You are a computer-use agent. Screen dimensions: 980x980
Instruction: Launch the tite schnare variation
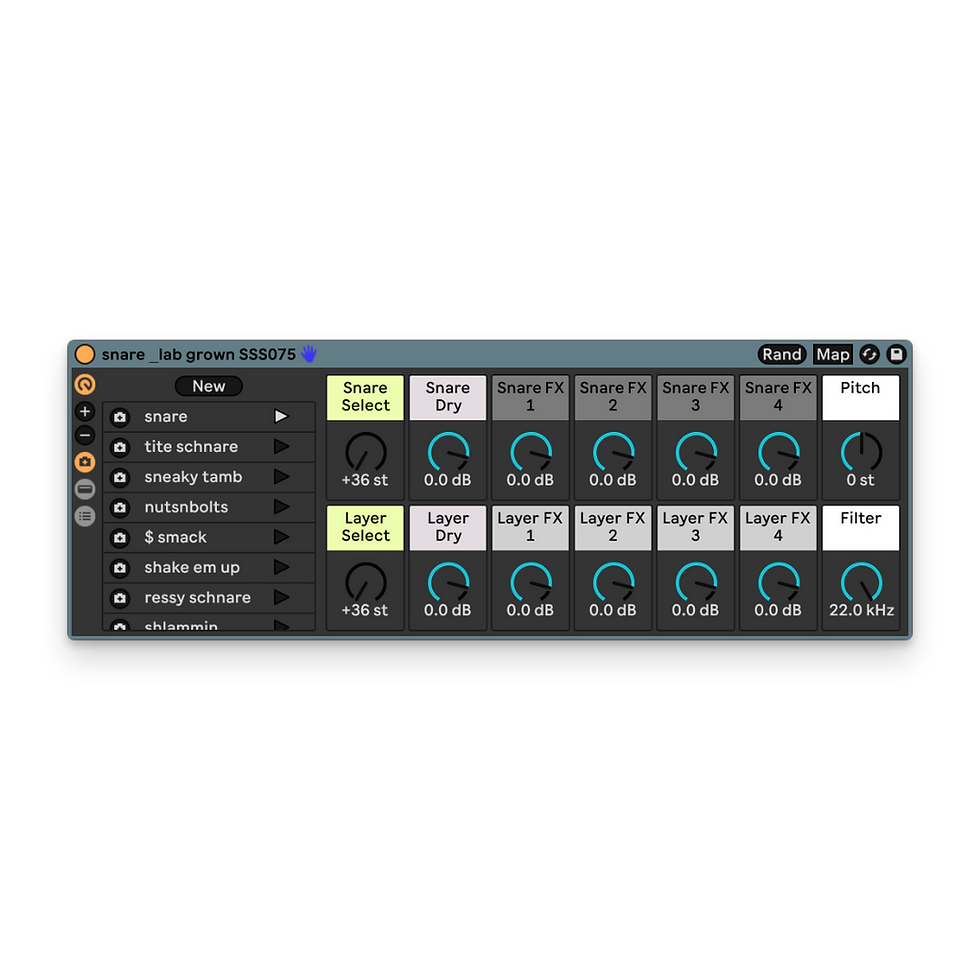click(x=281, y=446)
